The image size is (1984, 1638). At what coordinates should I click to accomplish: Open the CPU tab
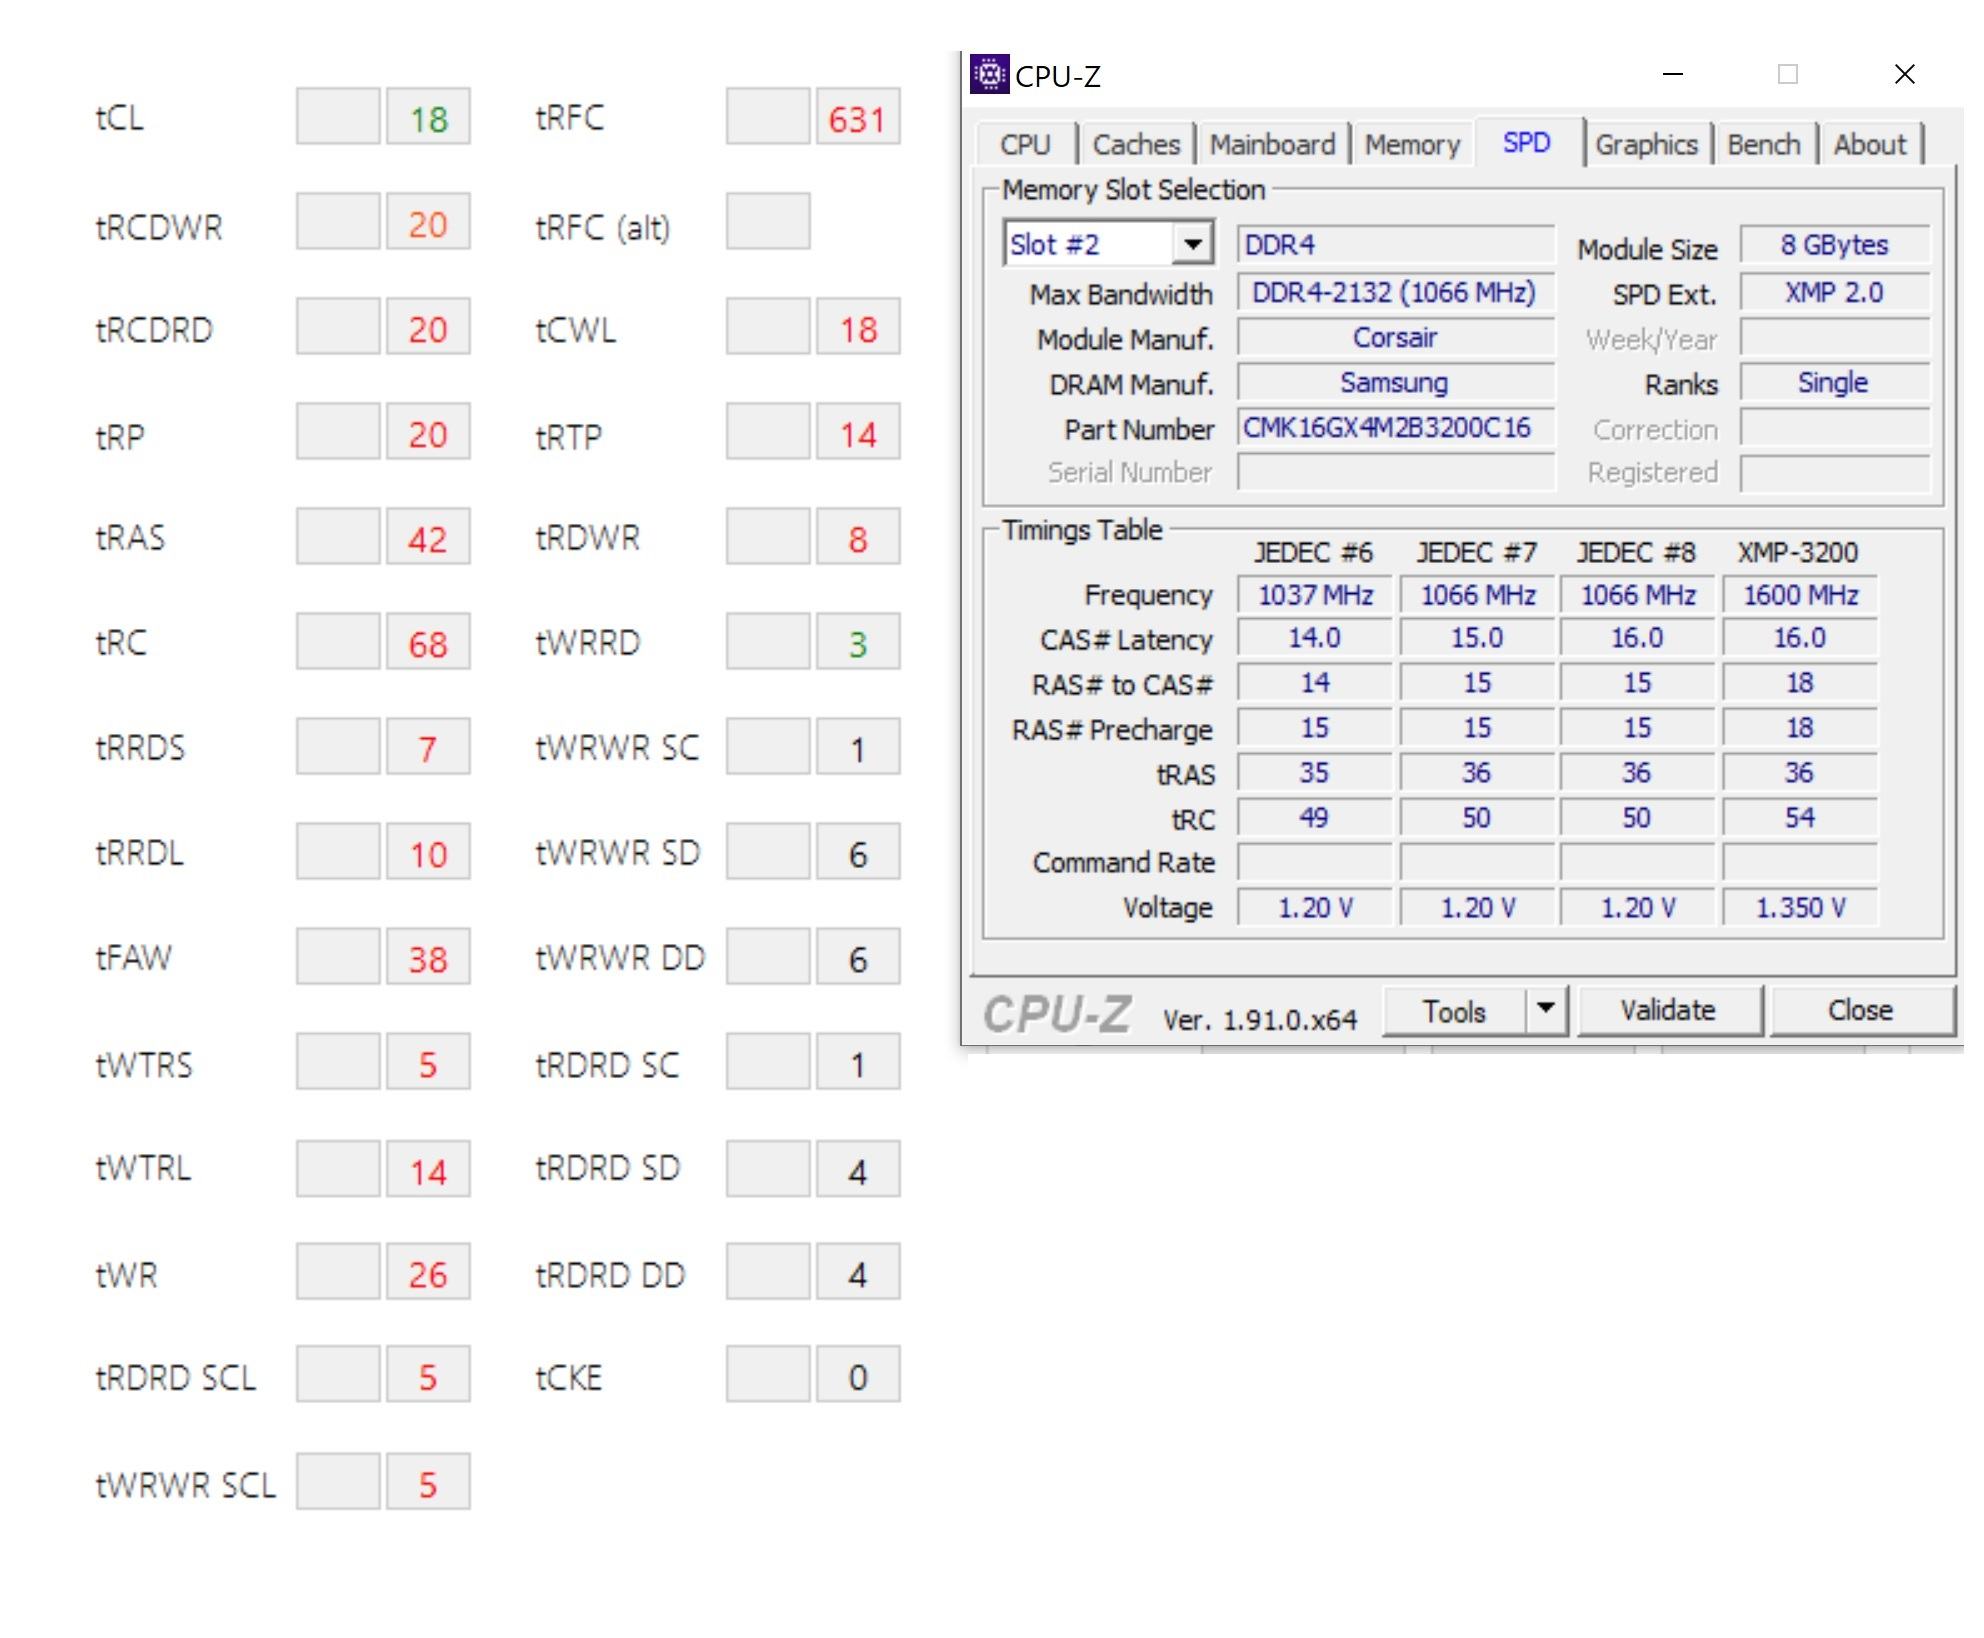pos(1025,145)
